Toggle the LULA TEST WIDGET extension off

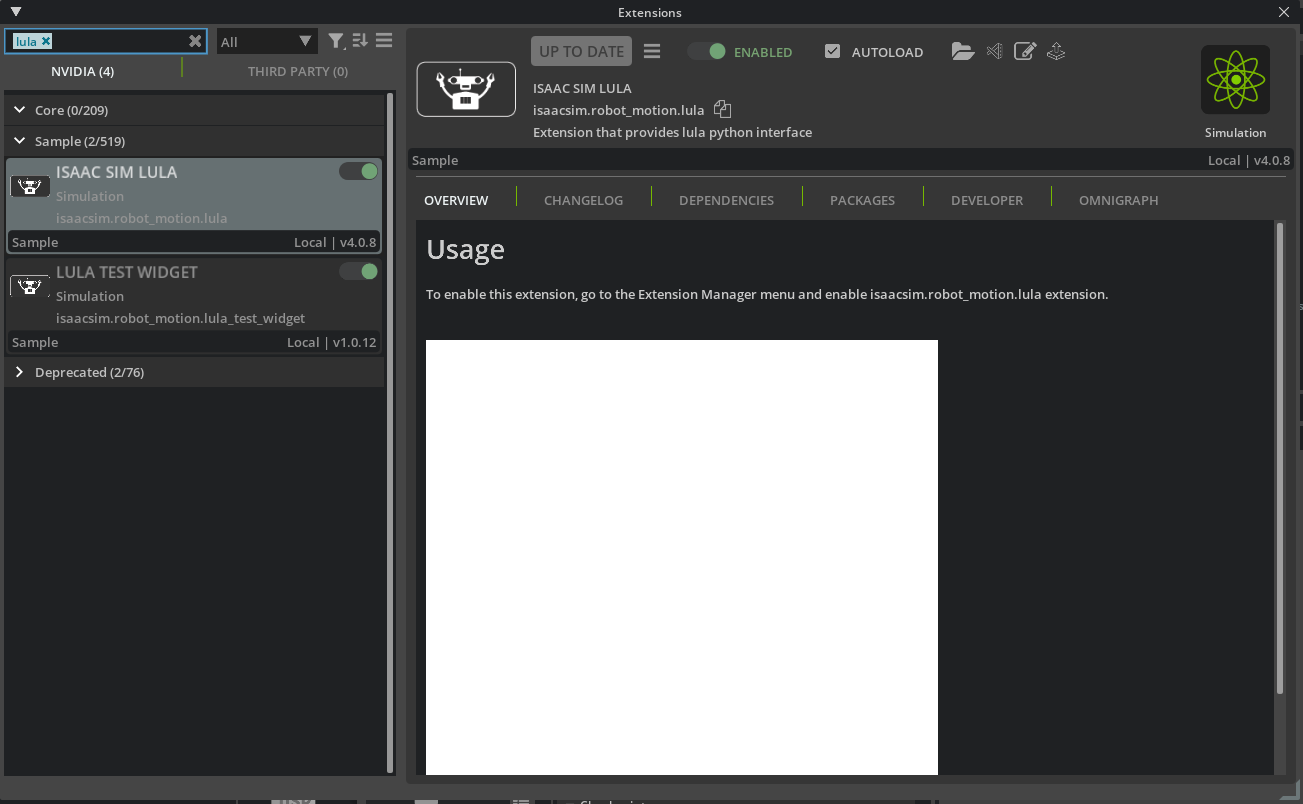[x=358, y=272]
